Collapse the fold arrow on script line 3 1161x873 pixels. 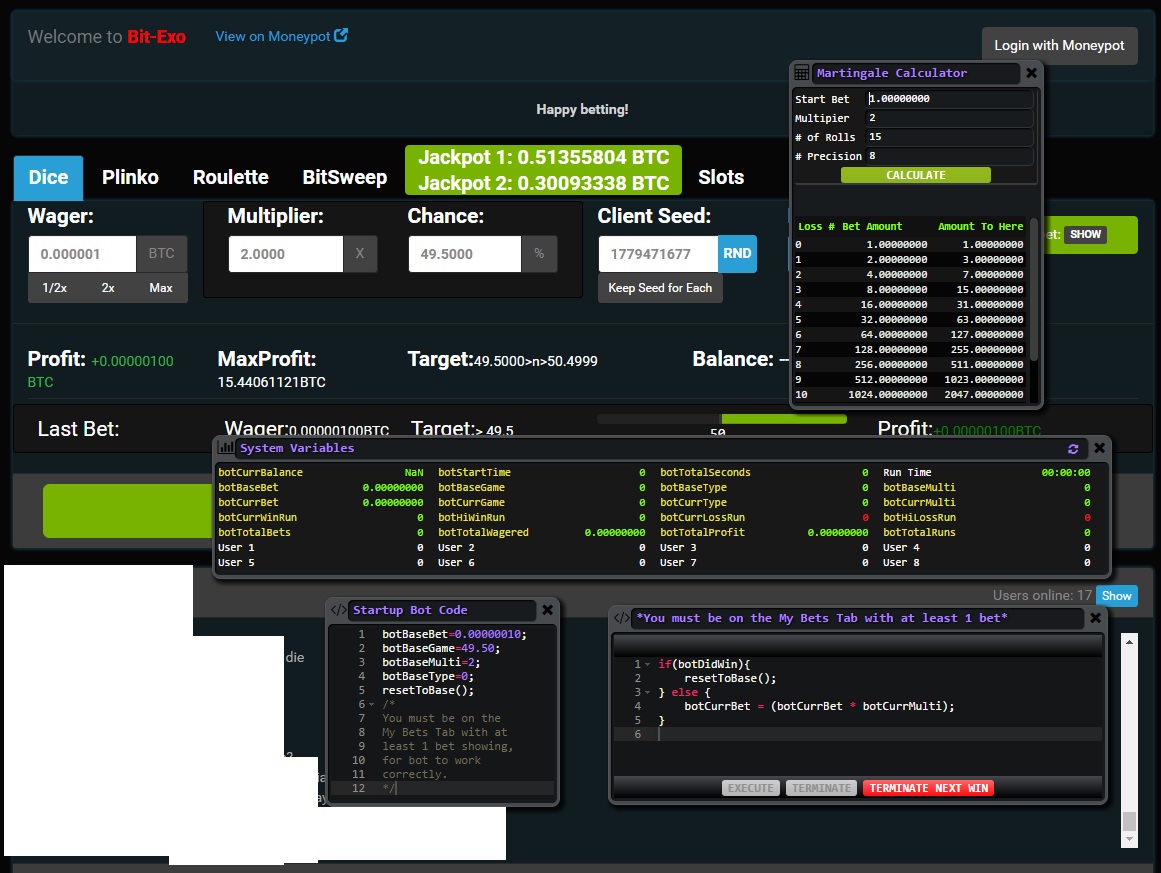click(648, 692)
